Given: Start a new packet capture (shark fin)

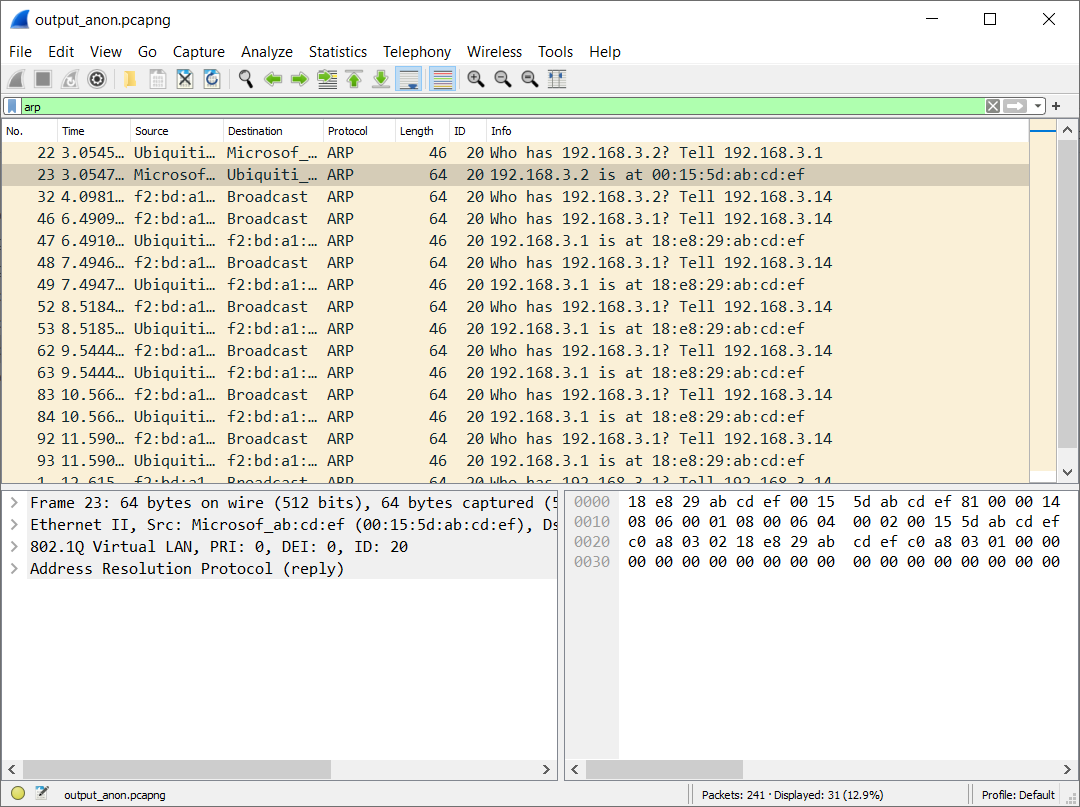Looking at the screenshot, I should click(17, 79).
